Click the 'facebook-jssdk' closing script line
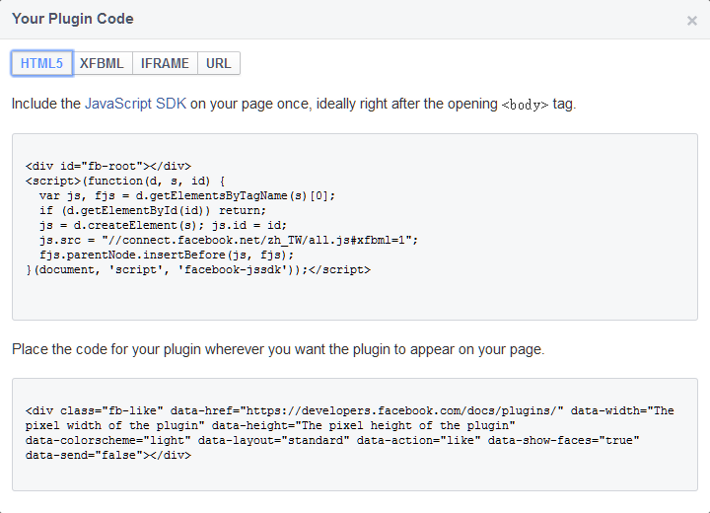This screenshot has width=710, height=513. pyautogui.click(x=198, y=269)
